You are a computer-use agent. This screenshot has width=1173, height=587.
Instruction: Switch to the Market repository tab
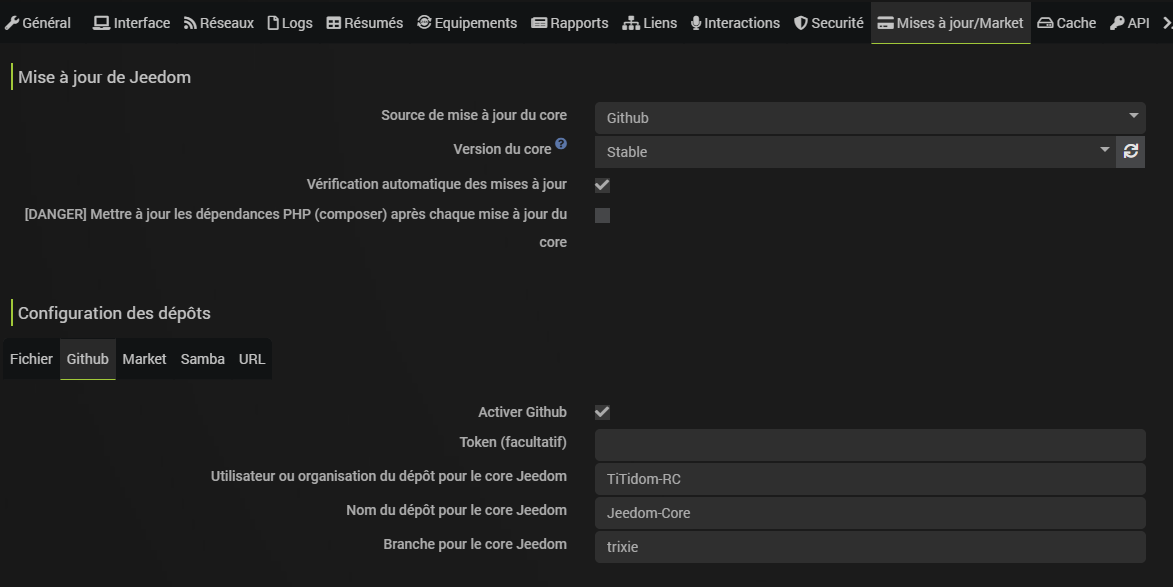144,359
